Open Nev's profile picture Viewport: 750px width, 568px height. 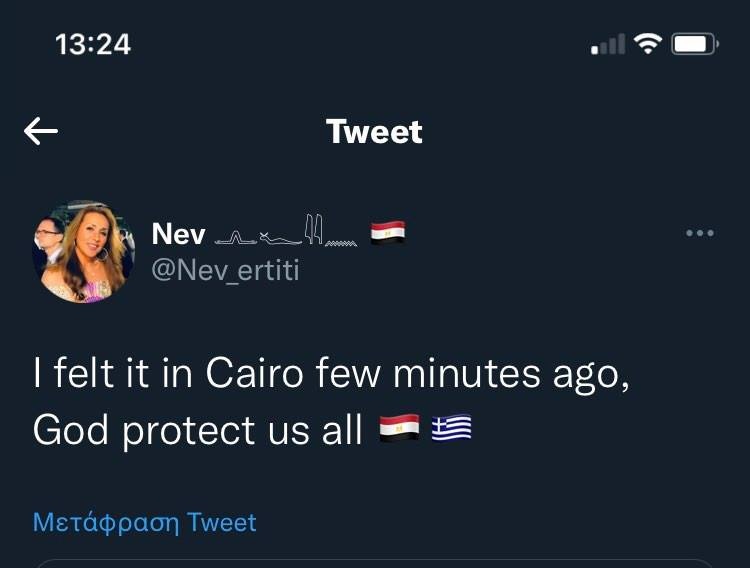coord(83,251)
